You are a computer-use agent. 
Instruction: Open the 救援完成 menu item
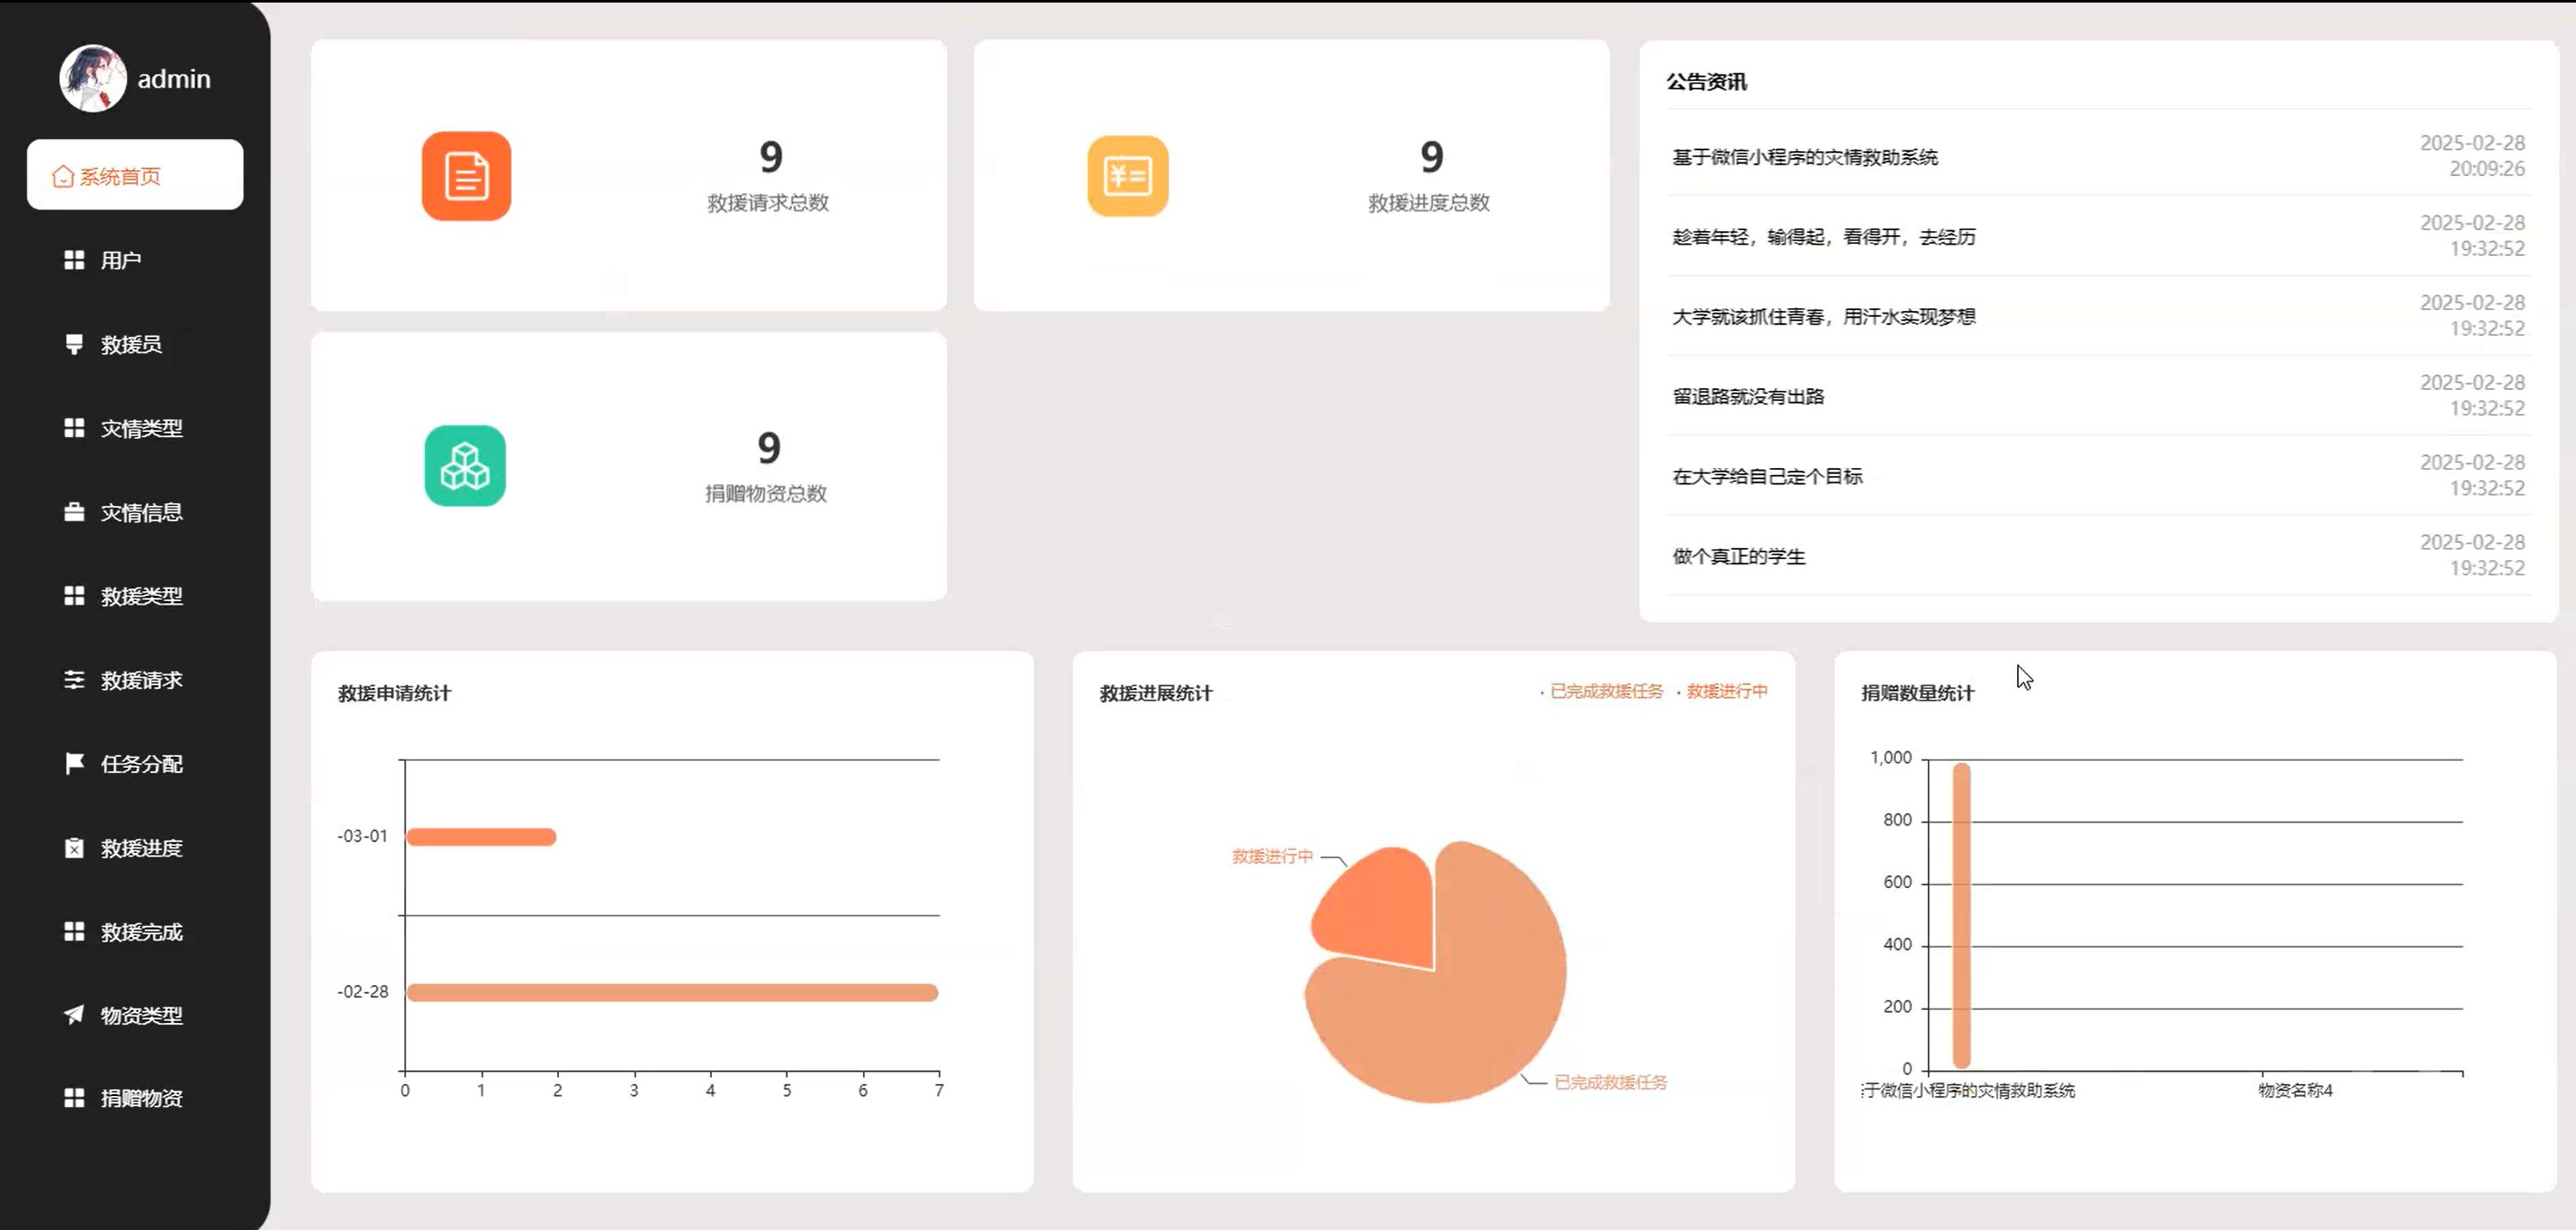click(x=135, y=932)
